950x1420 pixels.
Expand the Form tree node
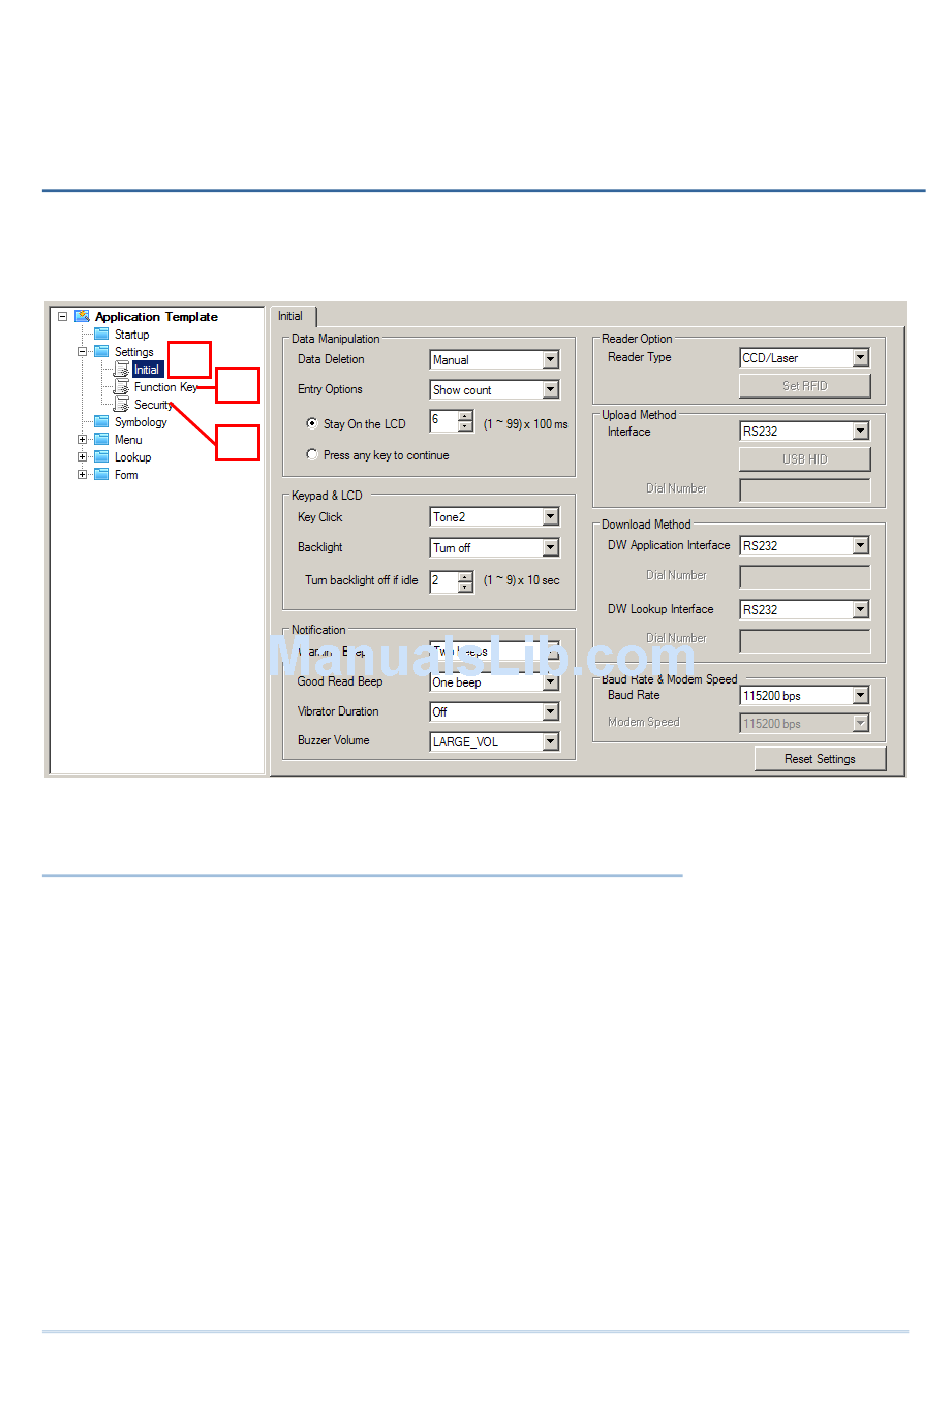click(x=82, y=474)
